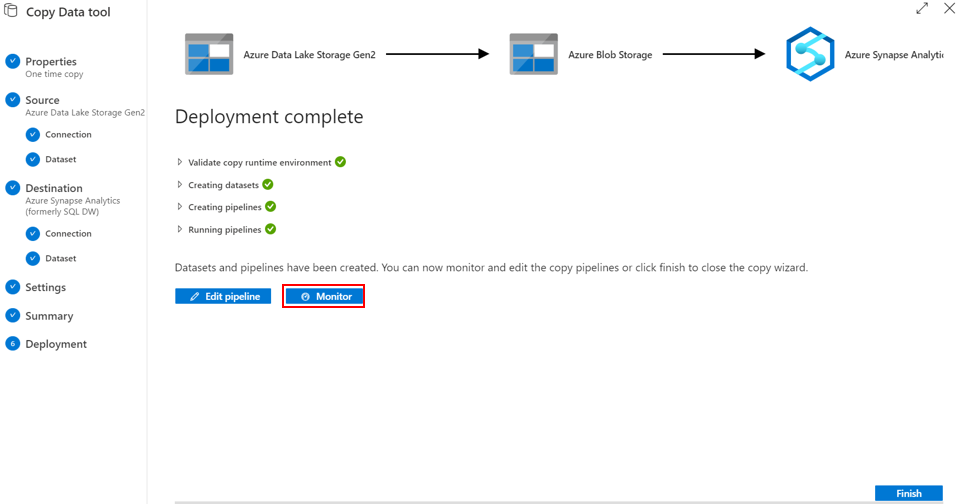Click the Edit pipeline button

coord(223,296)
